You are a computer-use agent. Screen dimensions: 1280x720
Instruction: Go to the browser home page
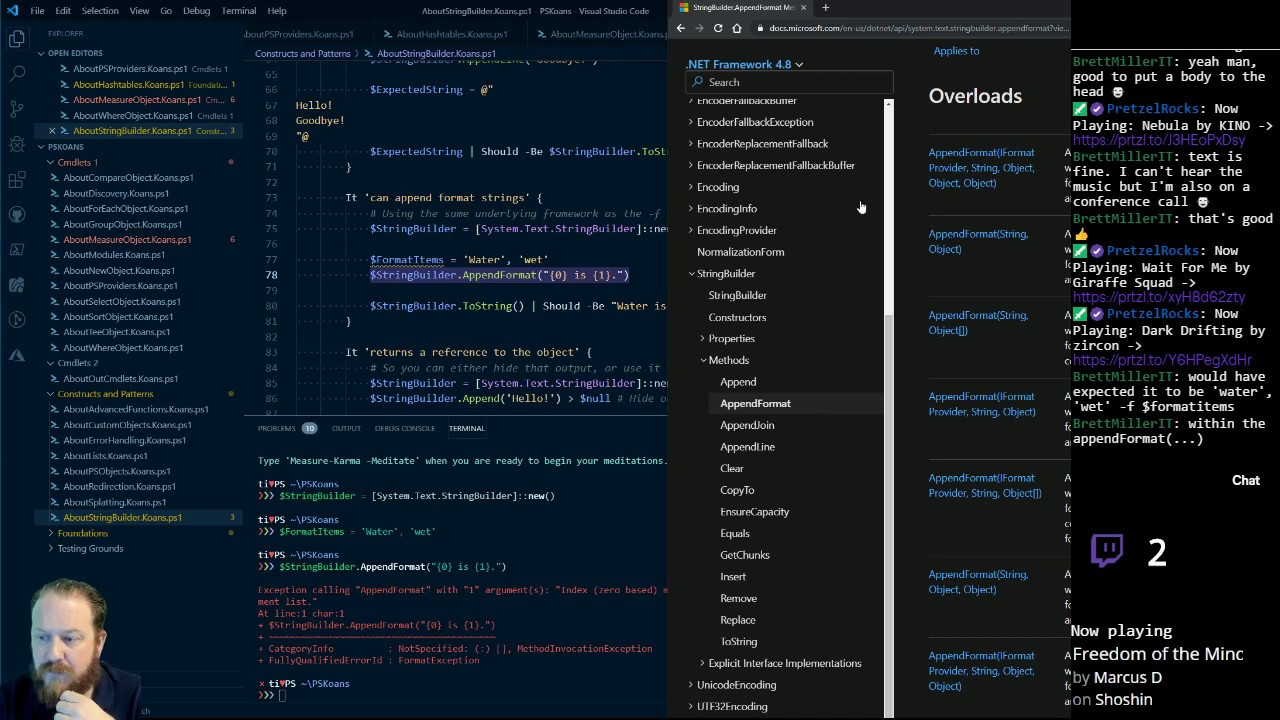pos(737,28)
